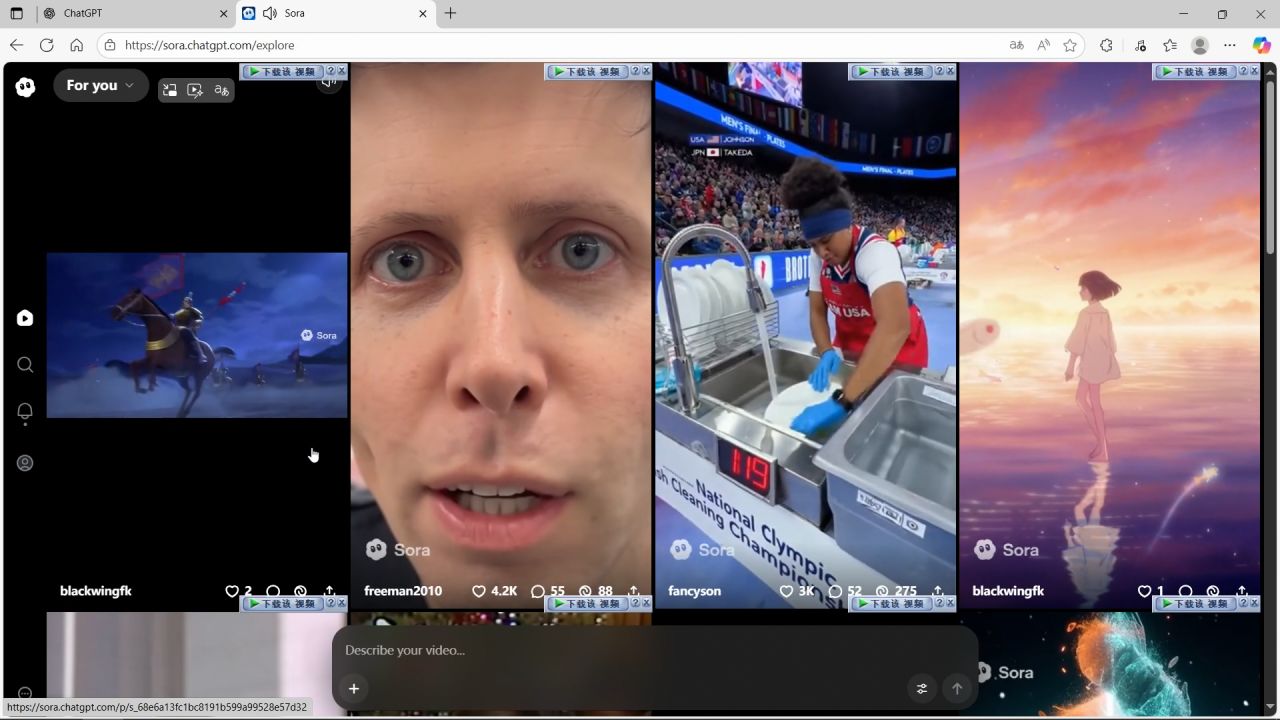Open fancyson's profile link
Image resolution: width=1280 pixels, height=720 pixels.
694,591
